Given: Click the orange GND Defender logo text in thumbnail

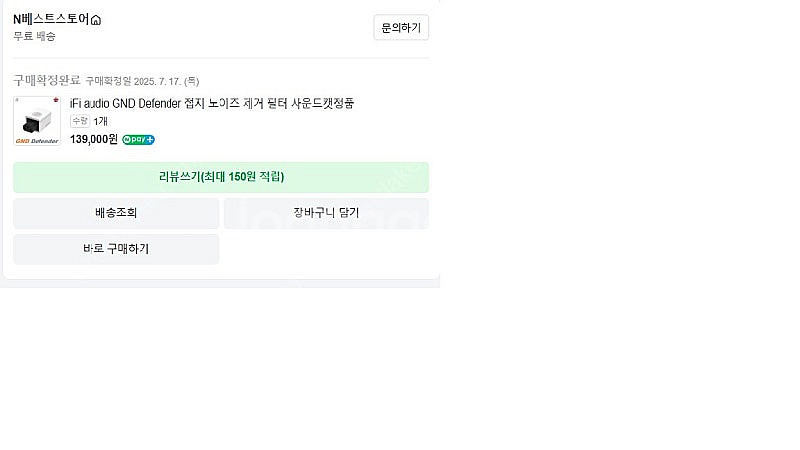Looking at the screenshot, I should 37,141.
